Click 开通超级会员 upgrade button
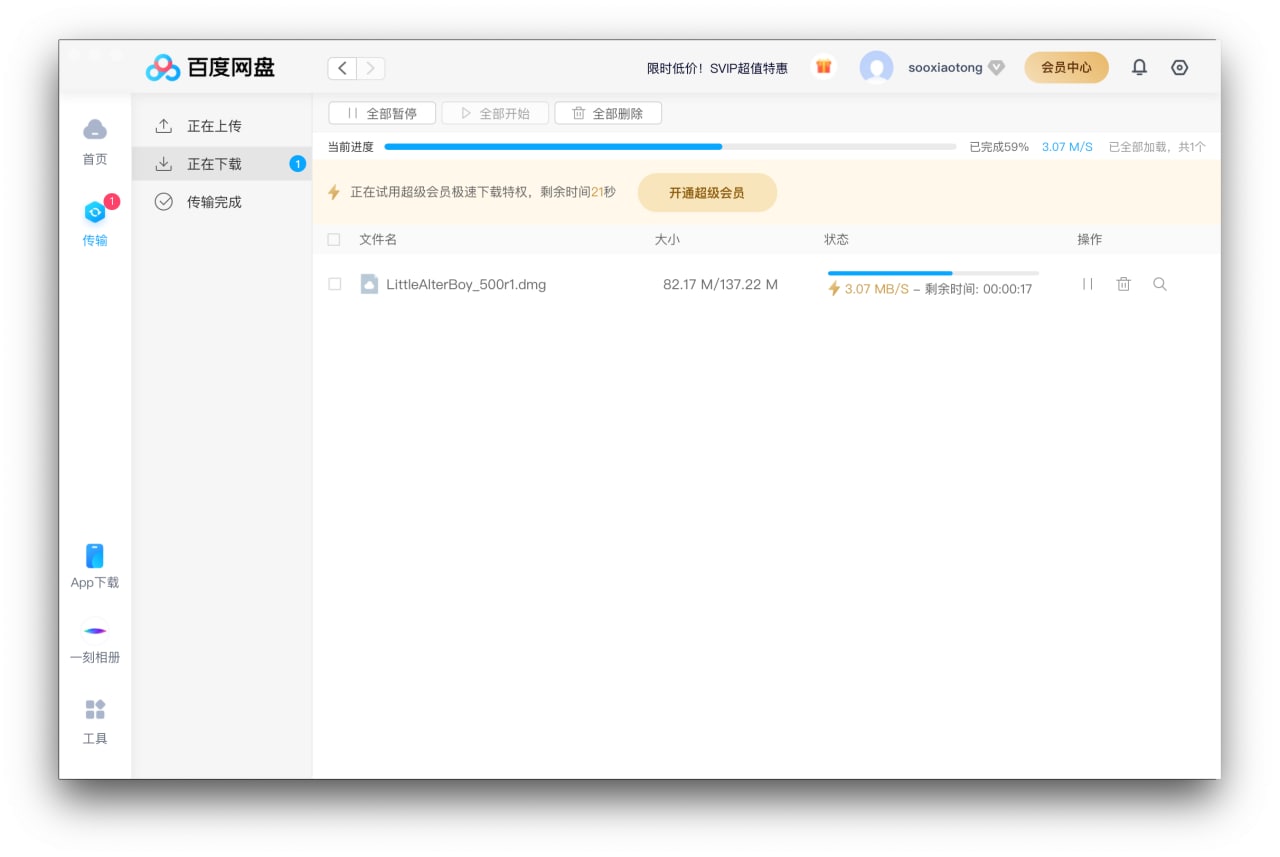This screenshot has height=857, width=1280. [707, 192]
